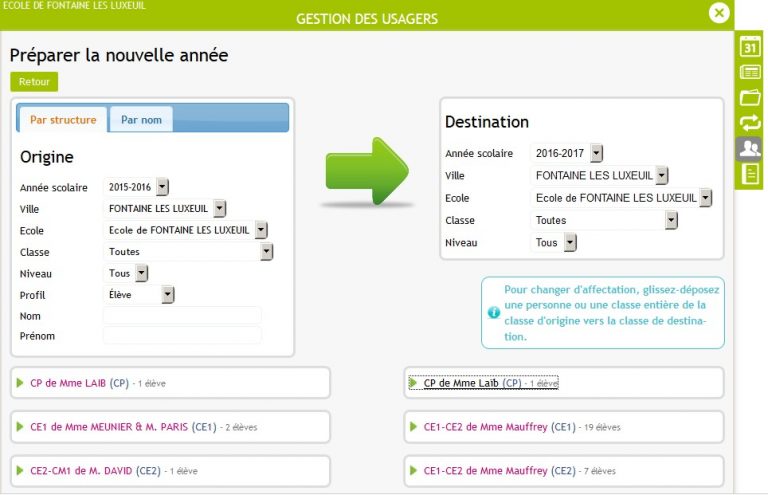Open the news list icon in the sidebar
The image size is (768, 495).
(750, 72)
